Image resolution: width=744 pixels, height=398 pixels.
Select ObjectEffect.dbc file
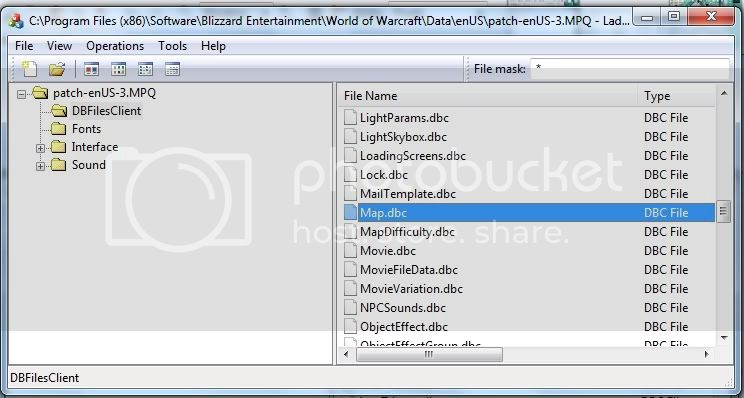(404, 326)
